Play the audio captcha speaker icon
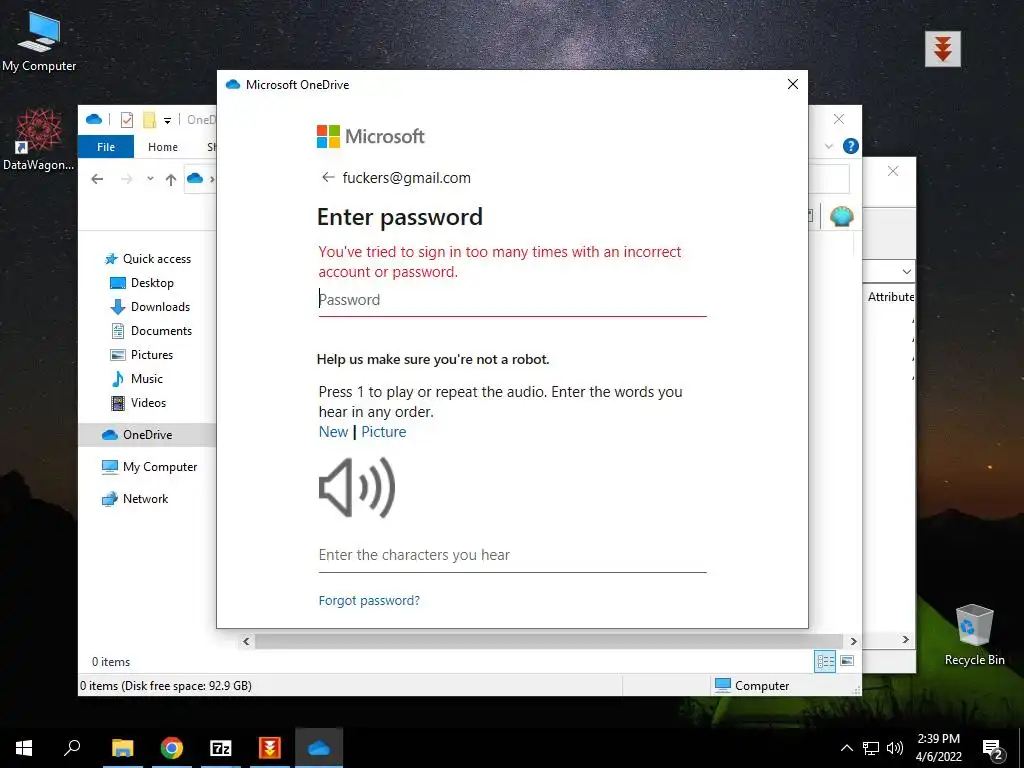Image resolution: width=1024 pixels, height=768 pixels. (x=357, y=488)
